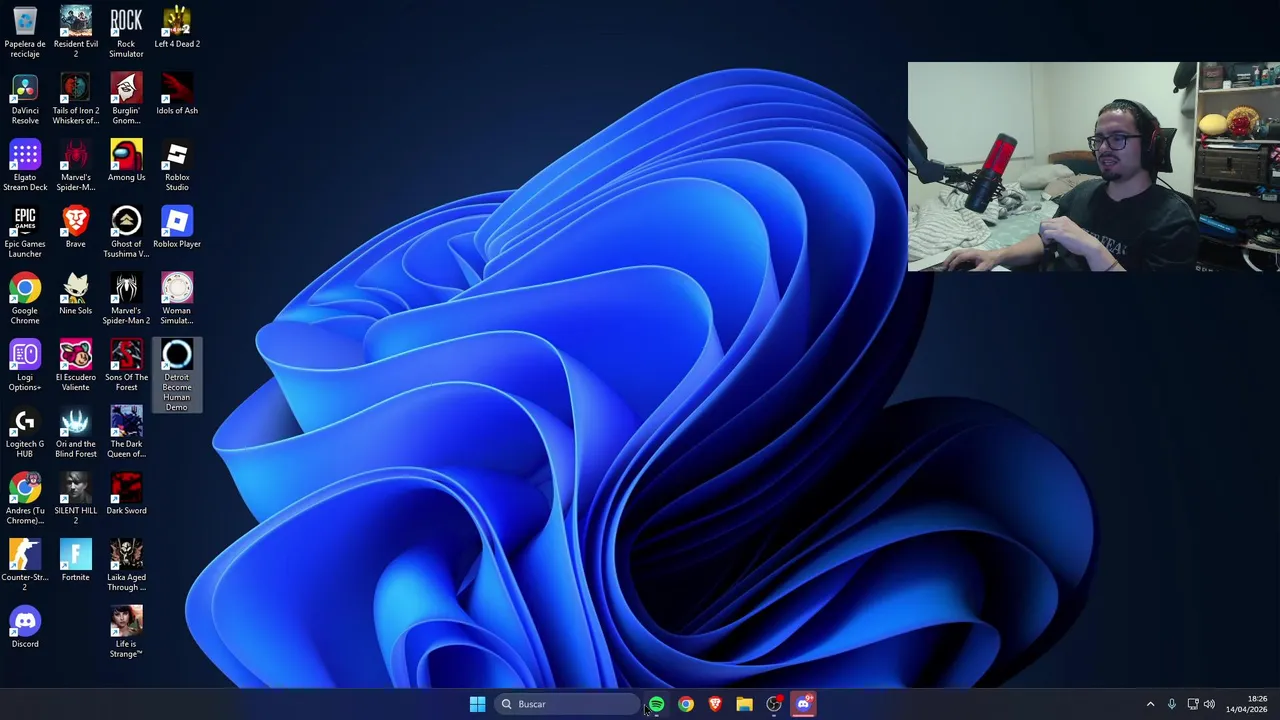Viewport: 1280px width, 720px height.
Task: Open Spotify from the taskbar
Action: pos(656,704)
